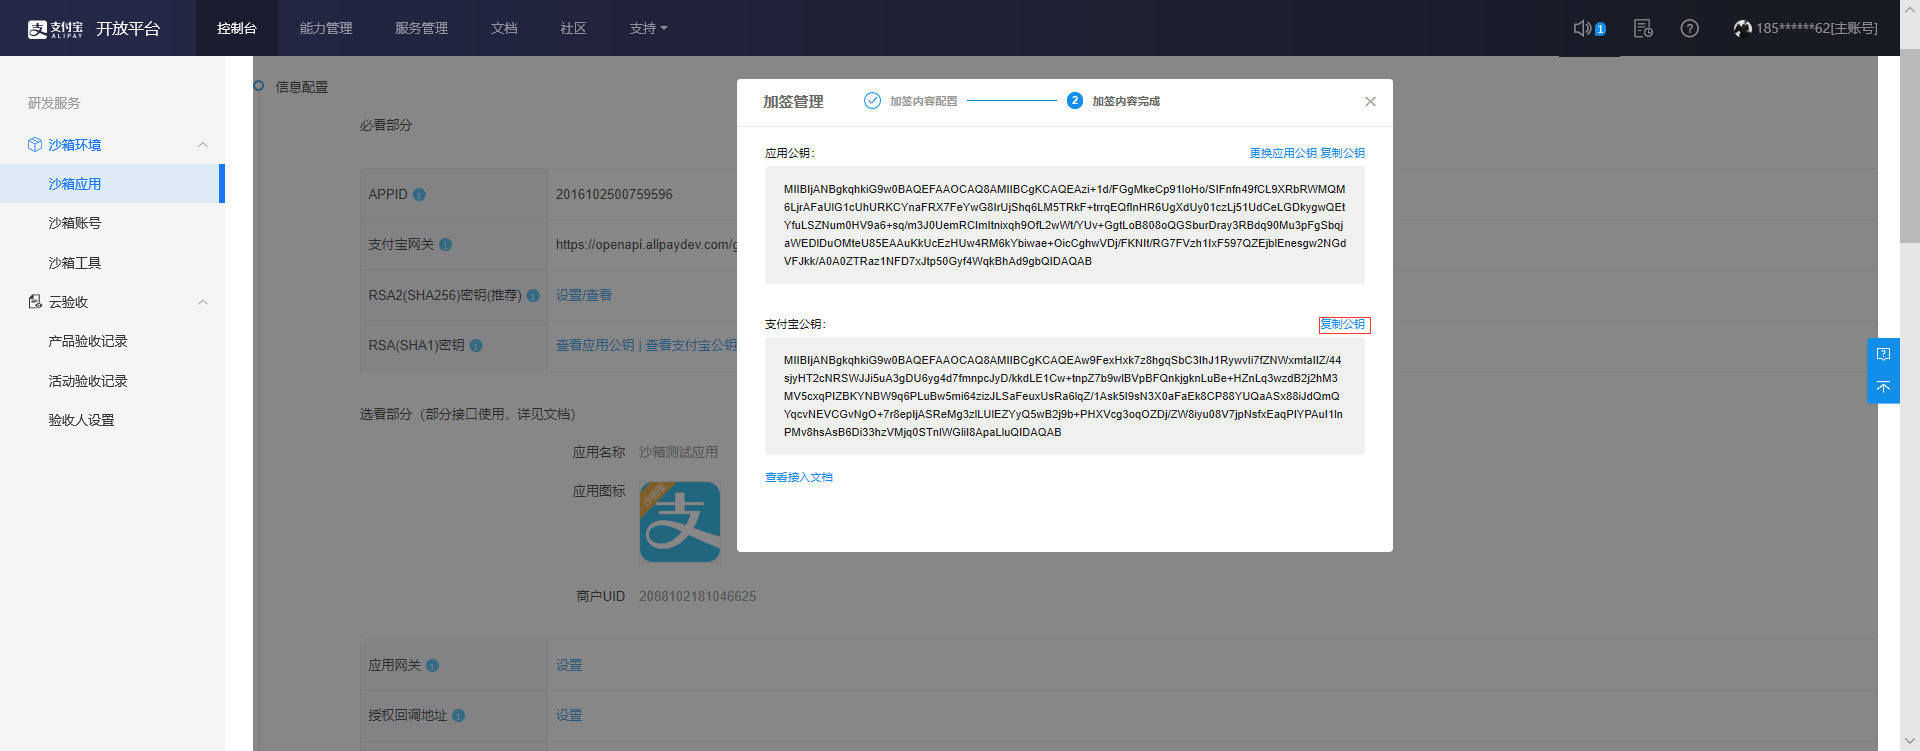Image resolution: width=1920 pixels, height=751 pixels.
Task: Click the APPID info icon
Action: (419, 195)
